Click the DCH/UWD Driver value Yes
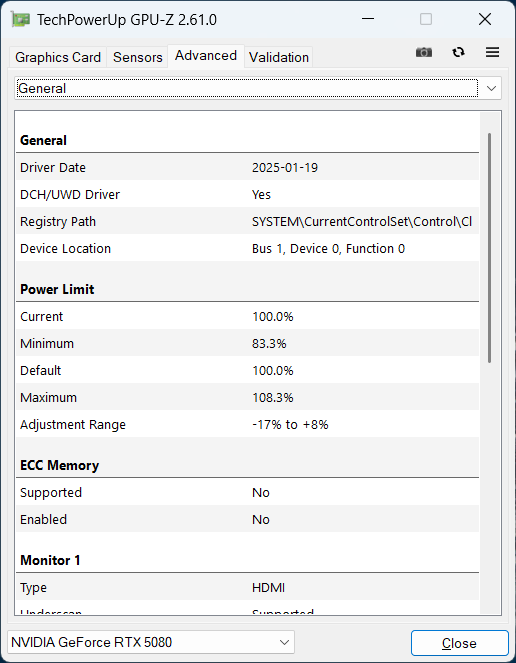The height and width of the screenshot is (663, 516). point(261,195)
